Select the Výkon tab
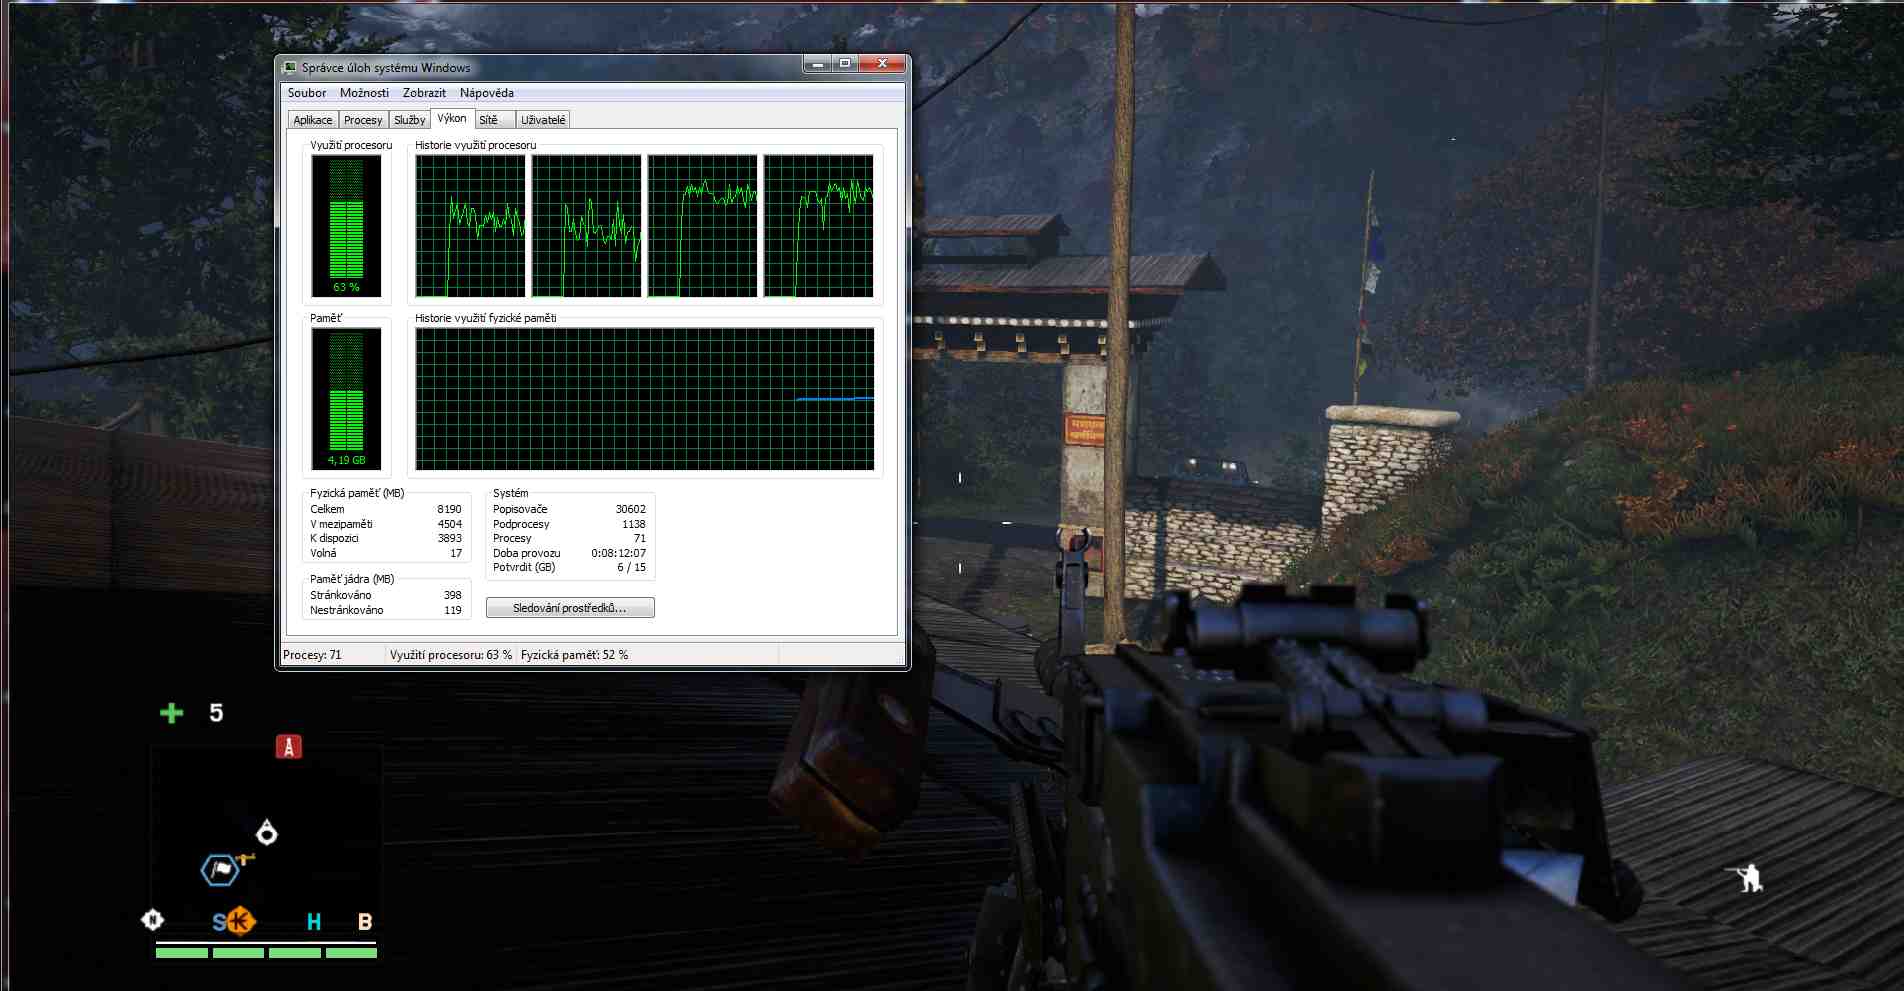Image resolution: width=1904 pixels, height=991 pixels. click(x=452, y=118)
